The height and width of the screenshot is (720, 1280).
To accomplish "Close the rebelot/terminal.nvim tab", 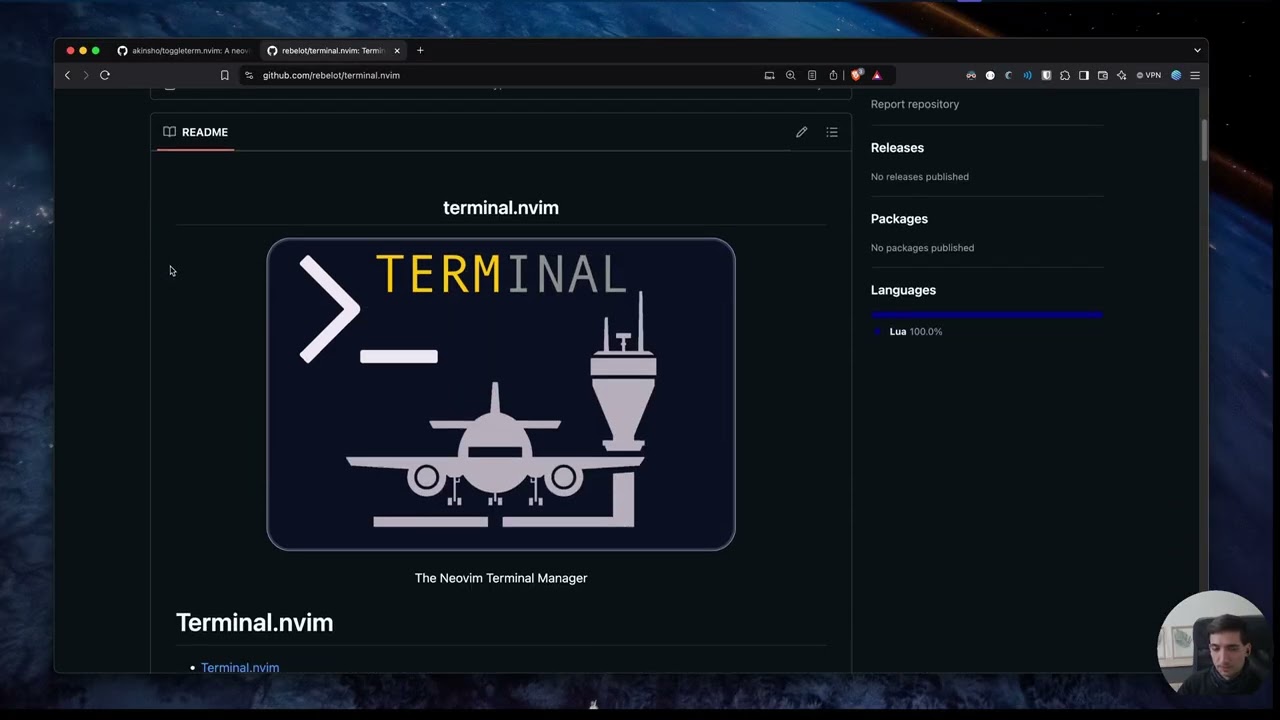I will point(397,50).
